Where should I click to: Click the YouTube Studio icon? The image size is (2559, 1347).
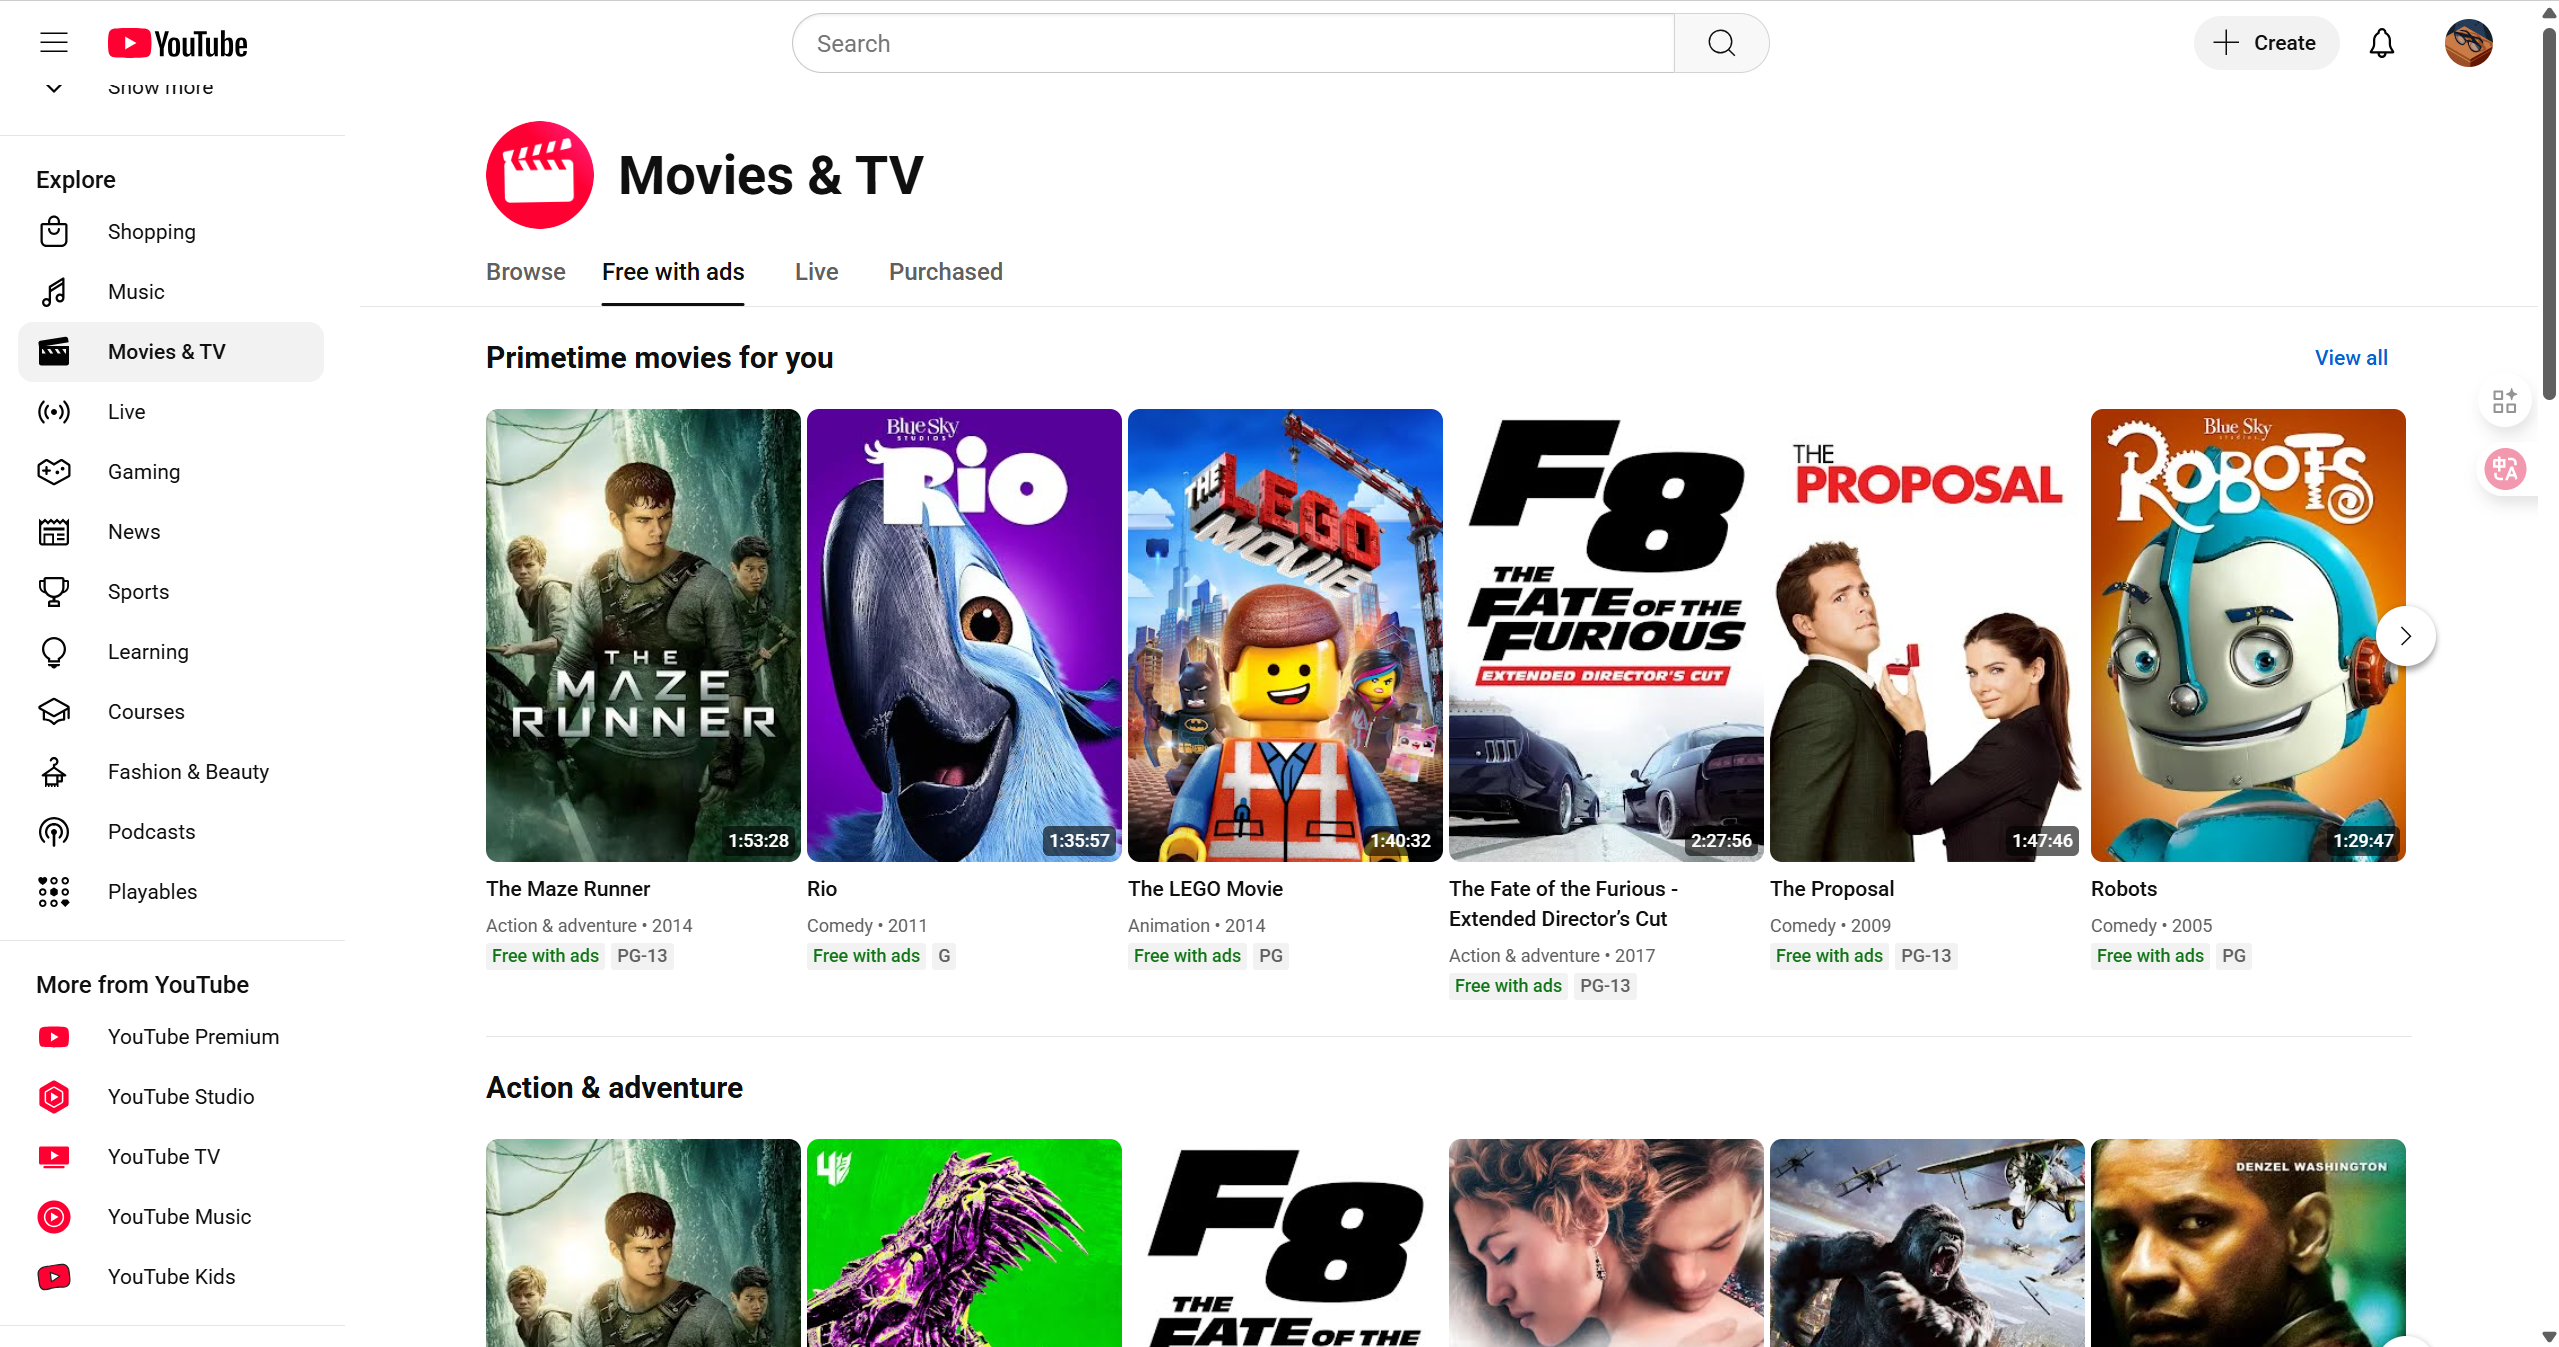pos(54,1097)
